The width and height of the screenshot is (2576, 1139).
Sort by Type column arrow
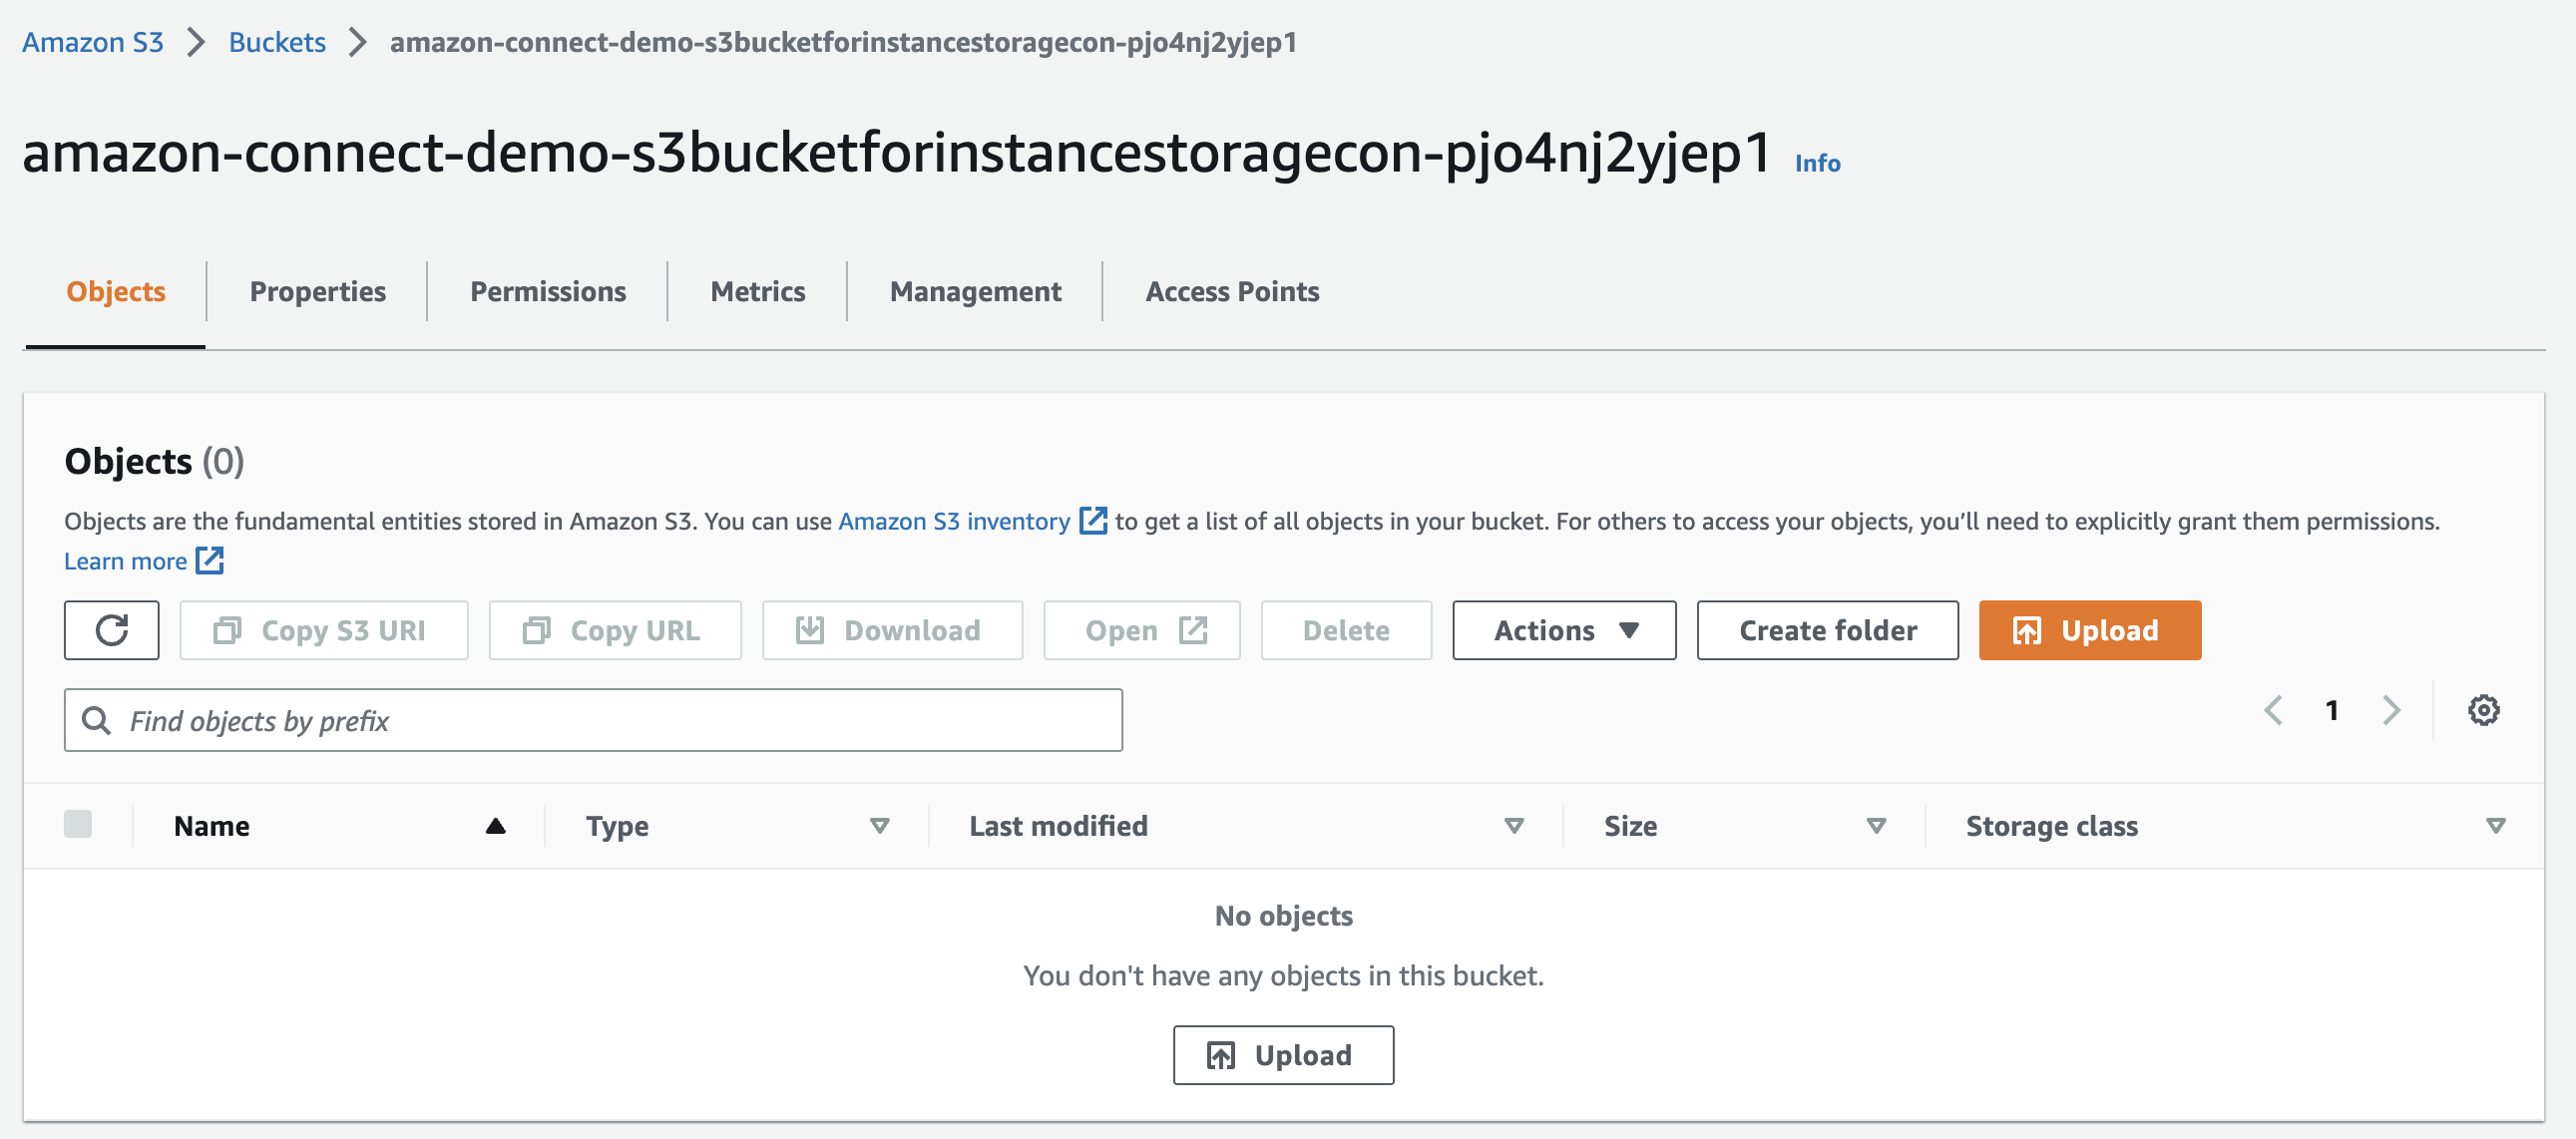point(879,826)
